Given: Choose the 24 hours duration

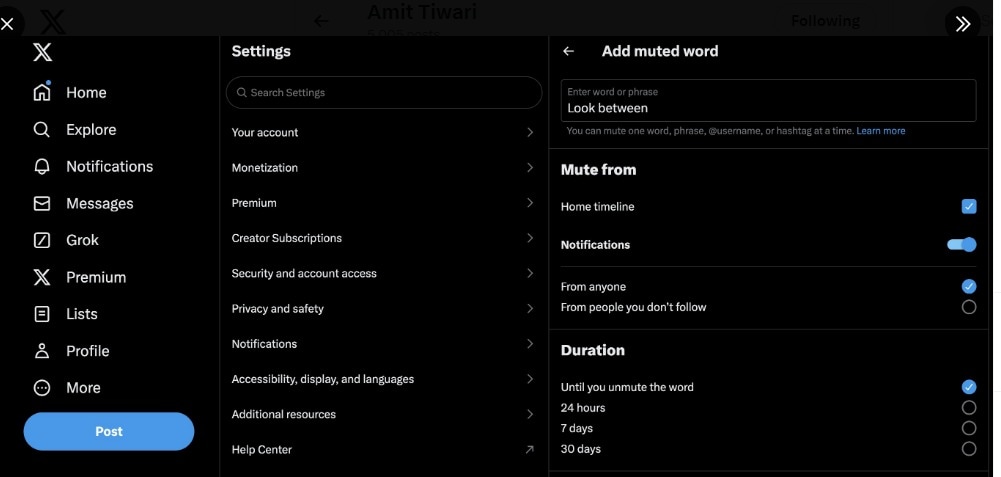Looking at the screenshot, I should pos(968,408).
